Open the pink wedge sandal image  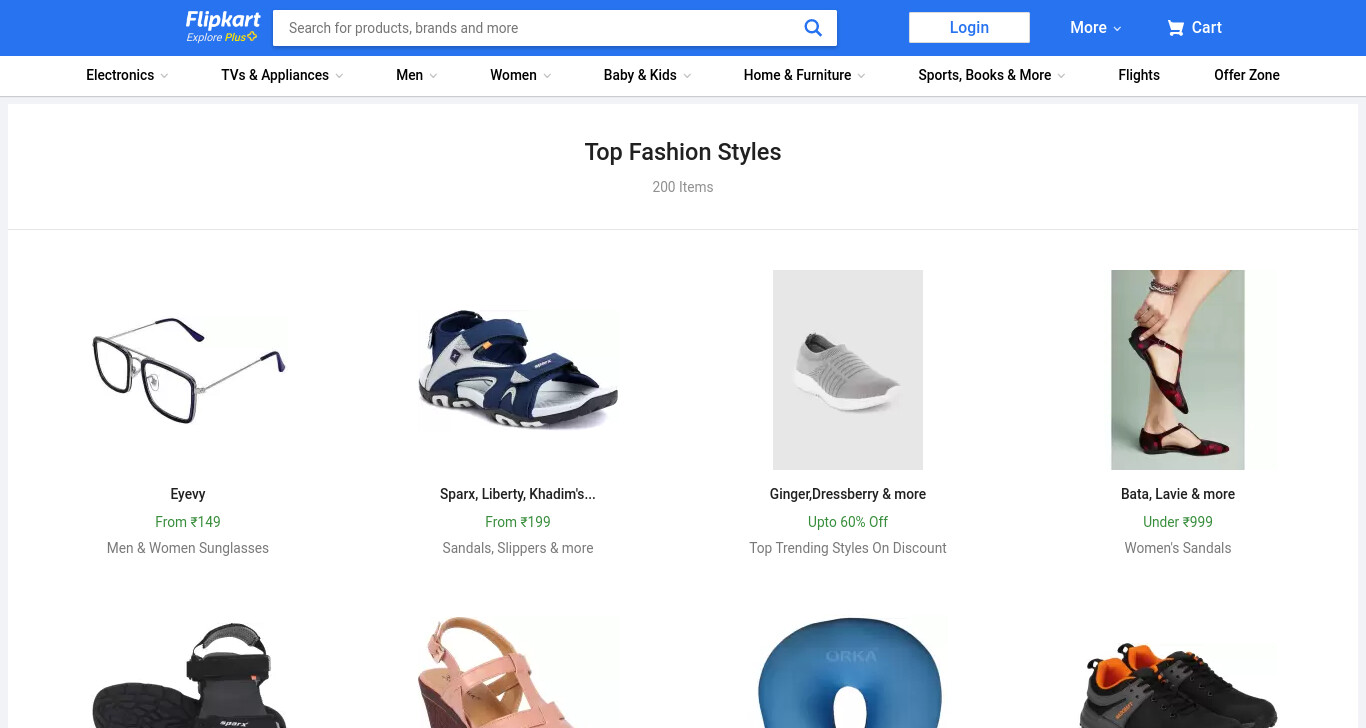(518, 673)
